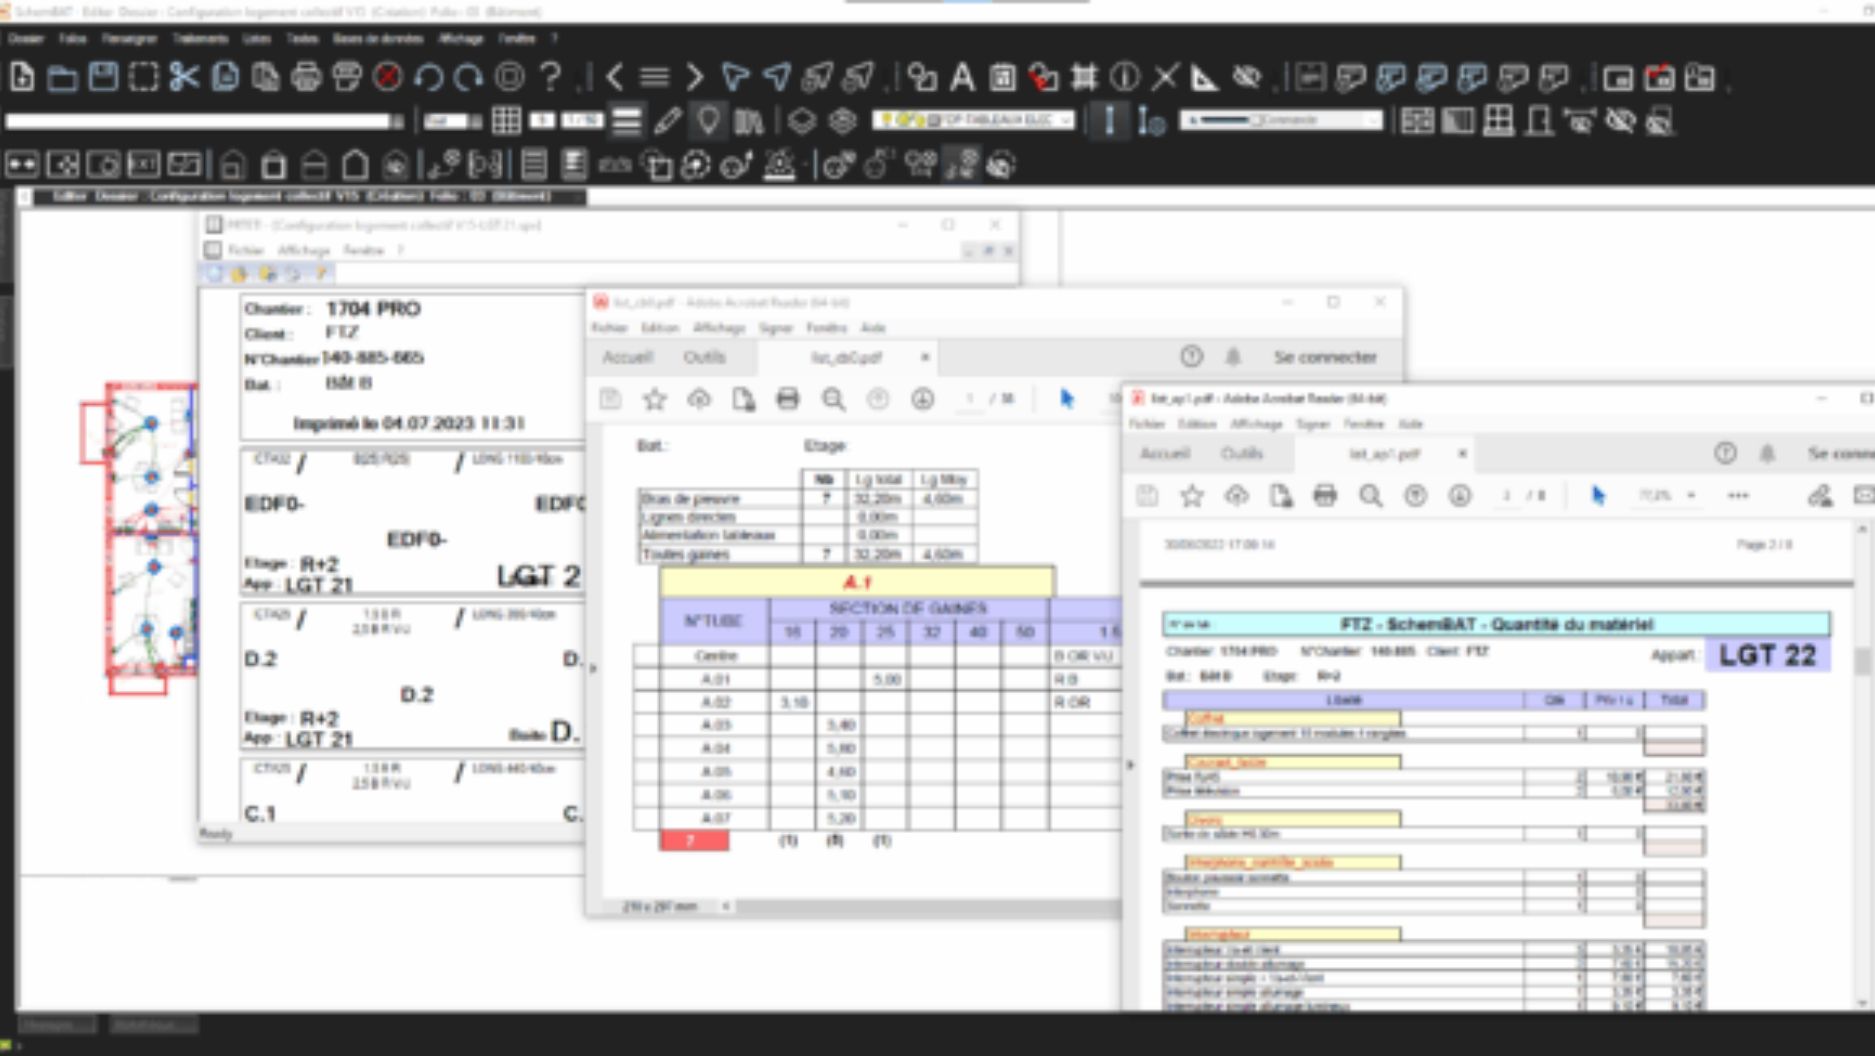
Task: Click page number field in lst_cbl0.pdf window
Action: (x=969, y=399)
